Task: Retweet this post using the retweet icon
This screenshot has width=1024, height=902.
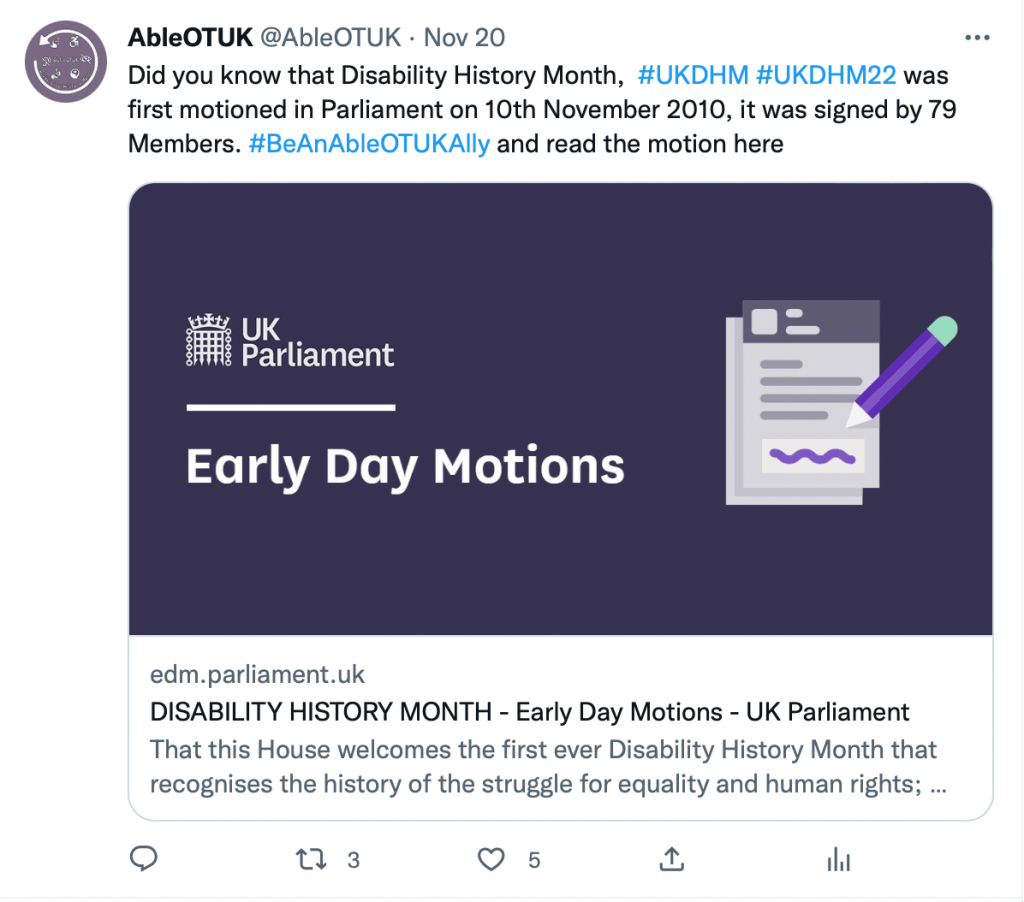Action: point(313,859)
